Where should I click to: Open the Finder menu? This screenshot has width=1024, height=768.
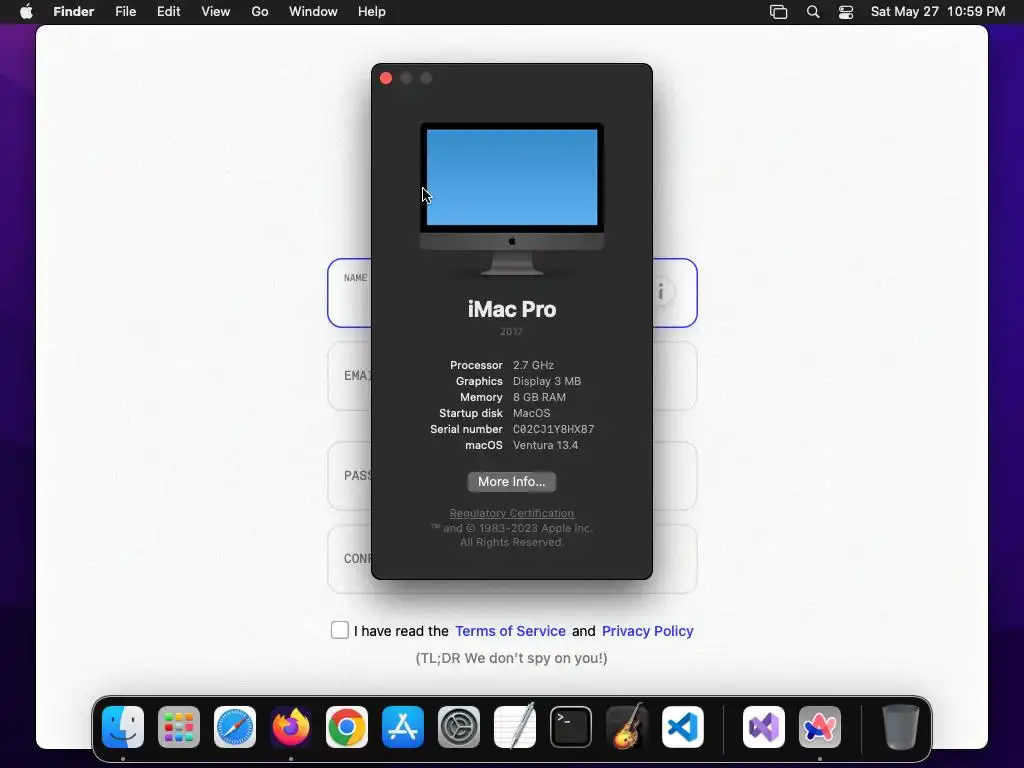click(x=73, y=12)
